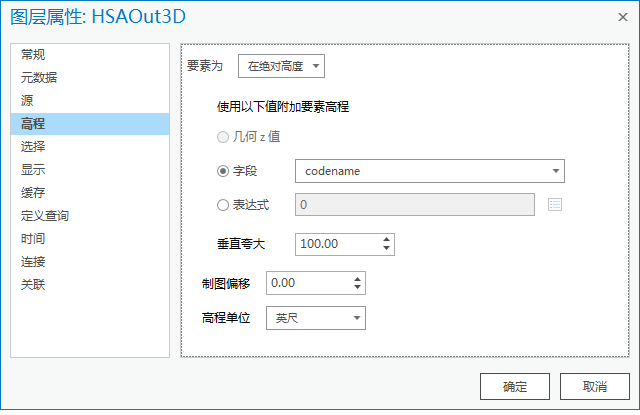
Task: Go to the 源 tab
Action: tap(27, 100)
